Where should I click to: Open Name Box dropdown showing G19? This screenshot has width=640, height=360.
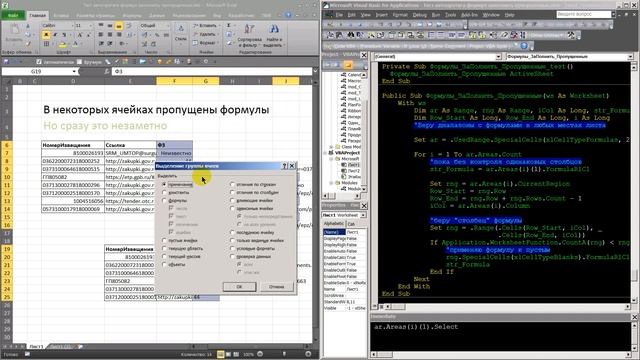[74, 71]
